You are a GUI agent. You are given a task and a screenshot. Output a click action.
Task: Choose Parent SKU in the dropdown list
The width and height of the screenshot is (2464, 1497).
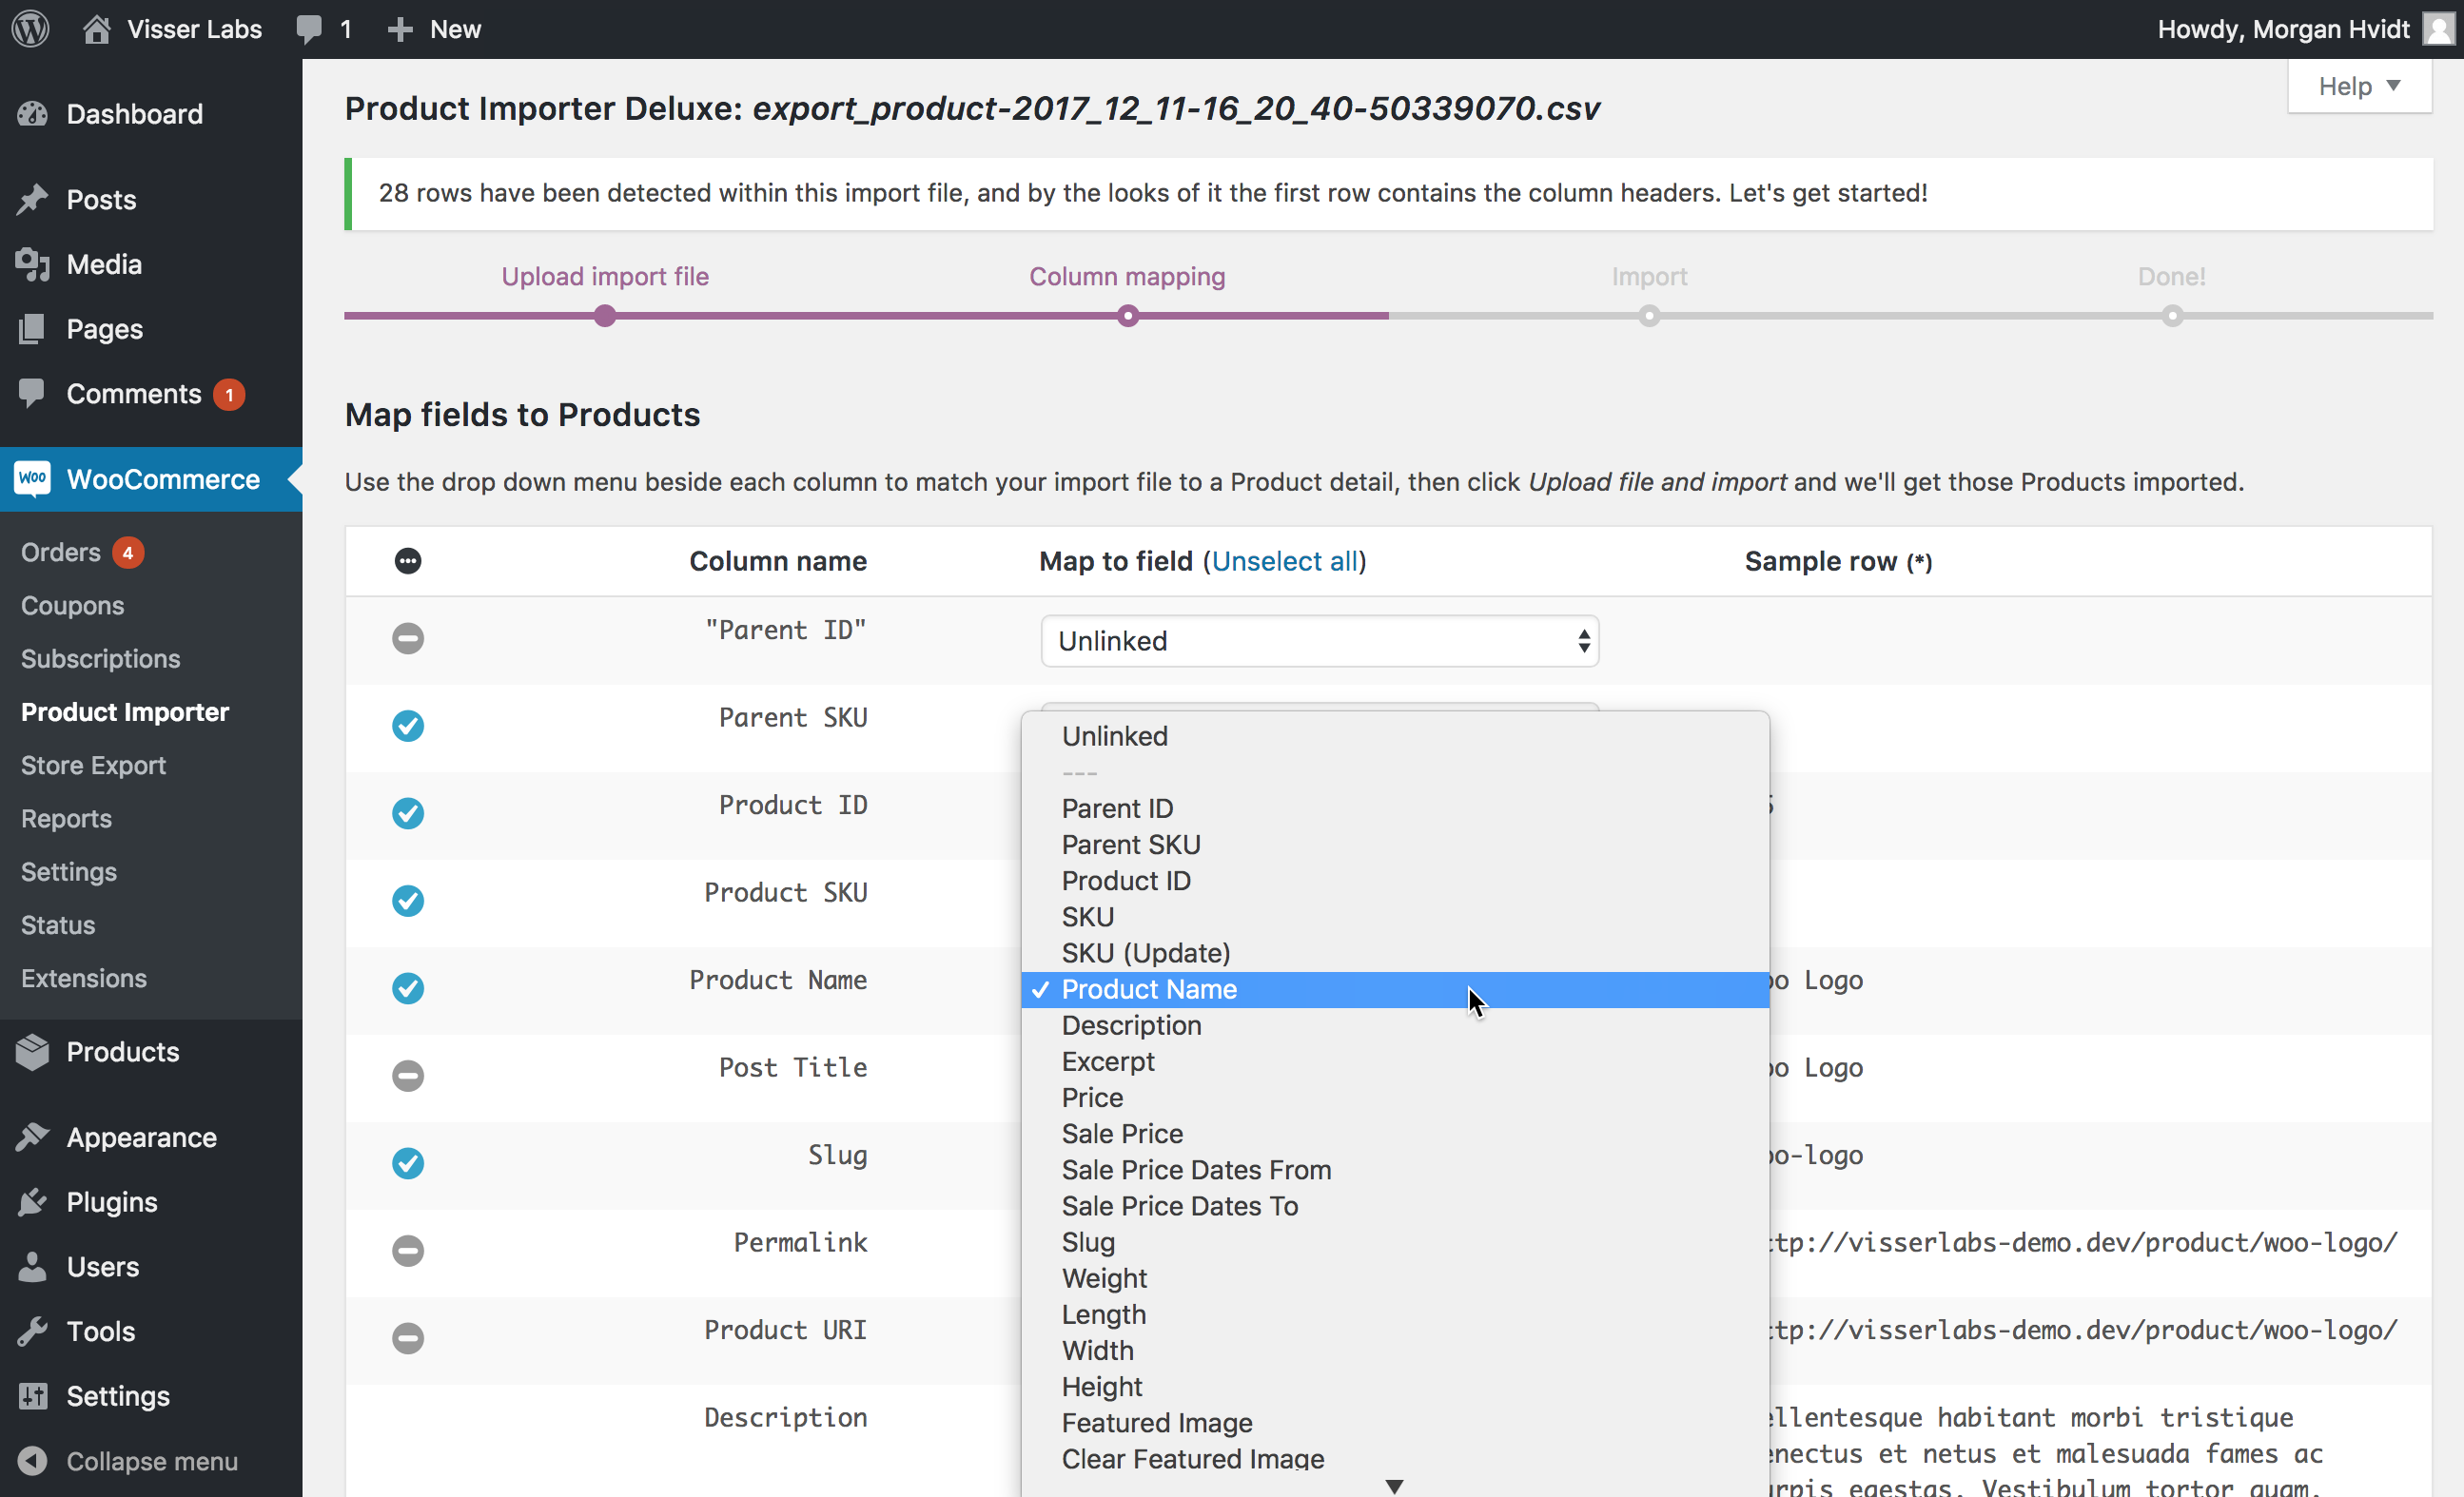click(x=1395, y=844)
